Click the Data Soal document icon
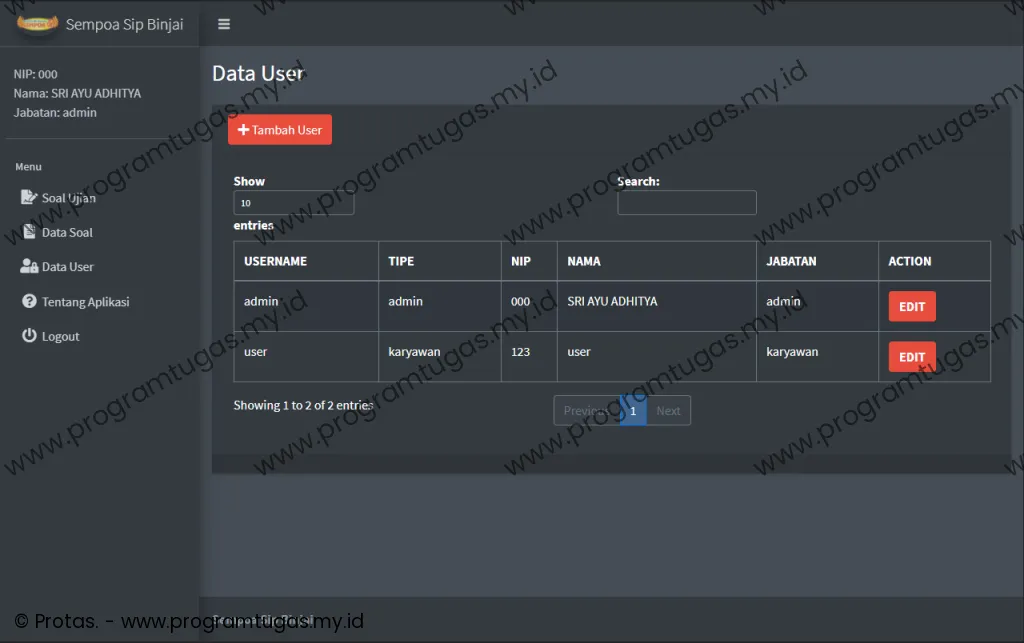Image resolution: width=1024 pixels, height=643 pixels. pyautogui.click(x=29, y=232)
